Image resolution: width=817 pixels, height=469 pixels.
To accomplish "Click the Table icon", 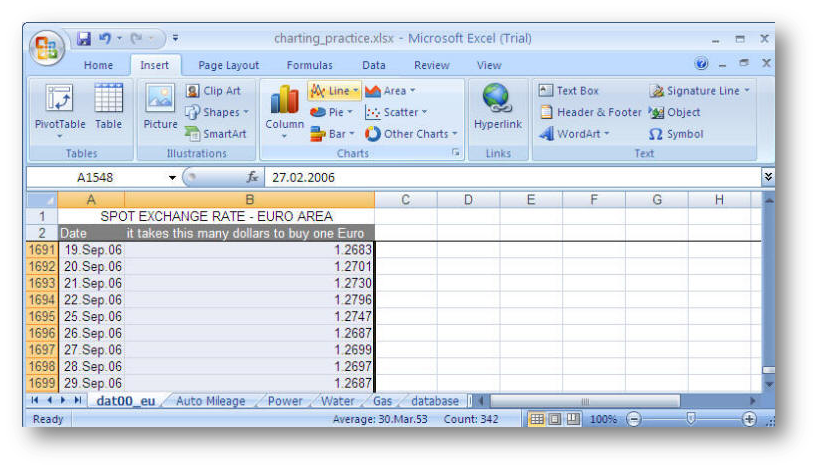I will (x=108, y=108).
